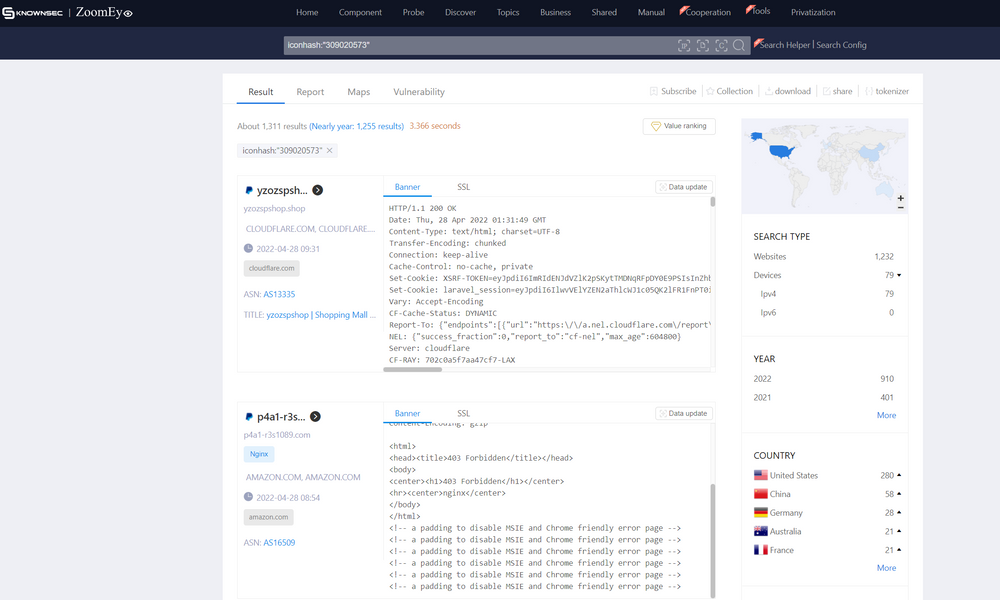The width and height of the screenshot is (1000, 600).
Task: Select the Result tab
Action: click(260, 92)
